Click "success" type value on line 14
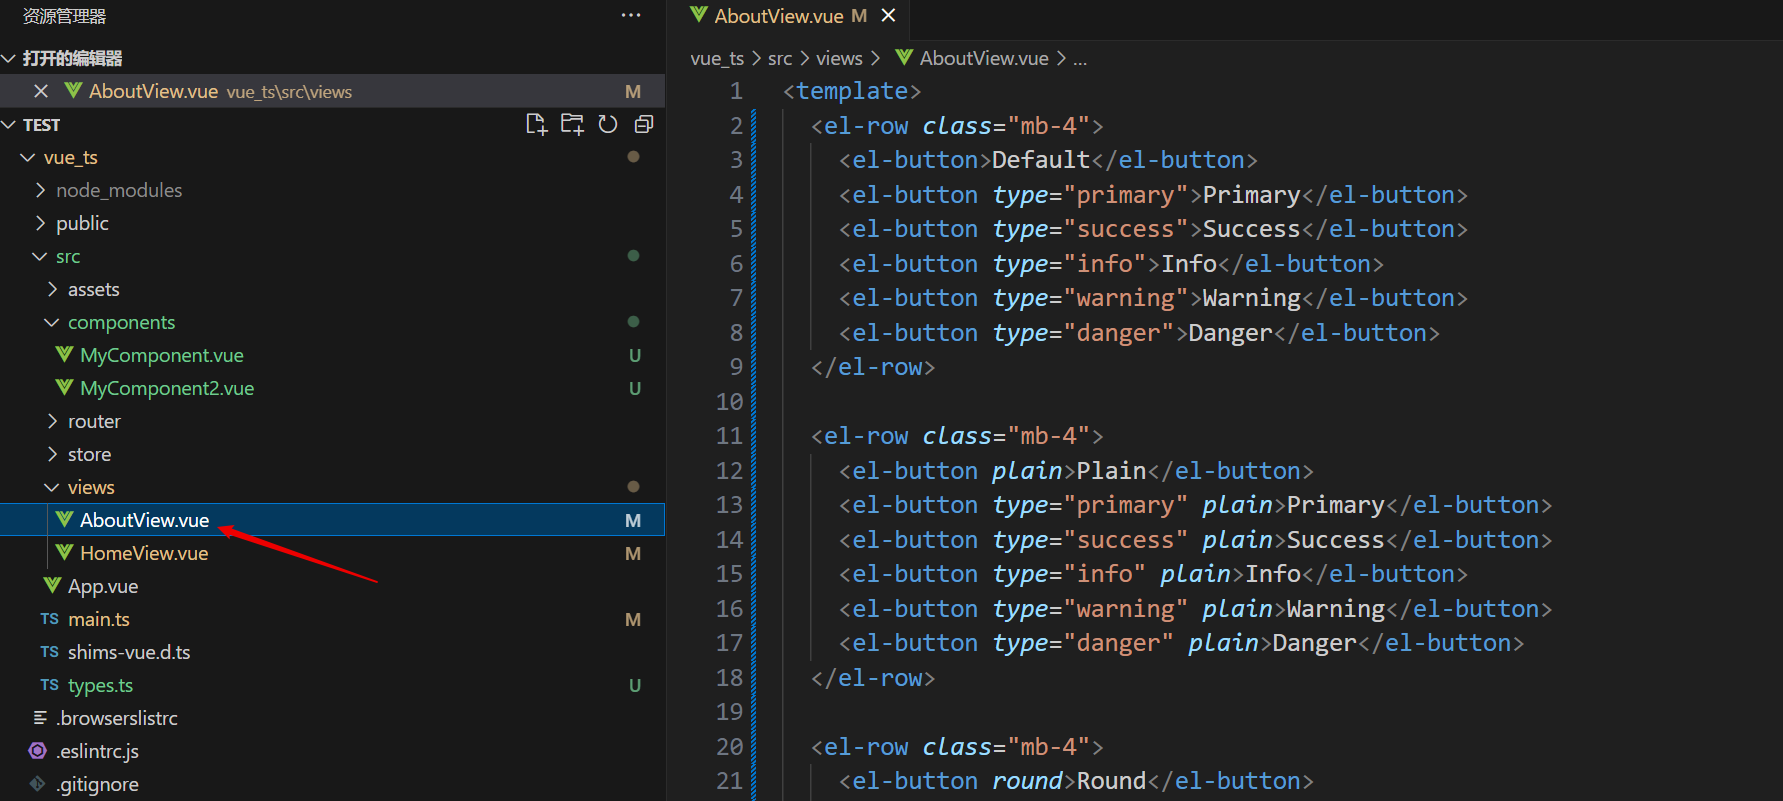 [1125, 539]
